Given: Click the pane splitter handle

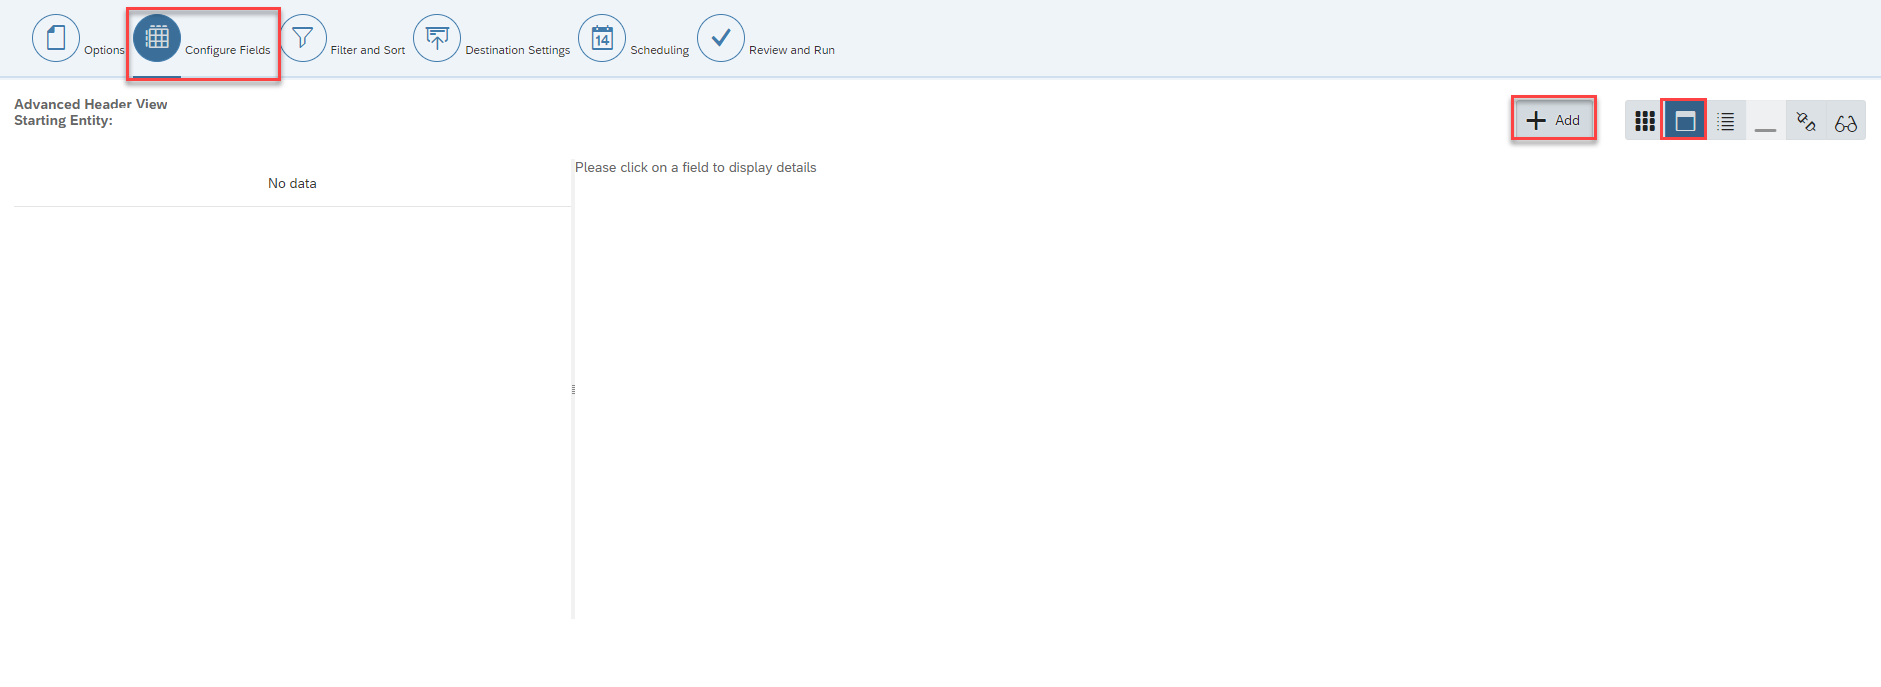Looking at the screenshot, I should [x=573, y=389].
